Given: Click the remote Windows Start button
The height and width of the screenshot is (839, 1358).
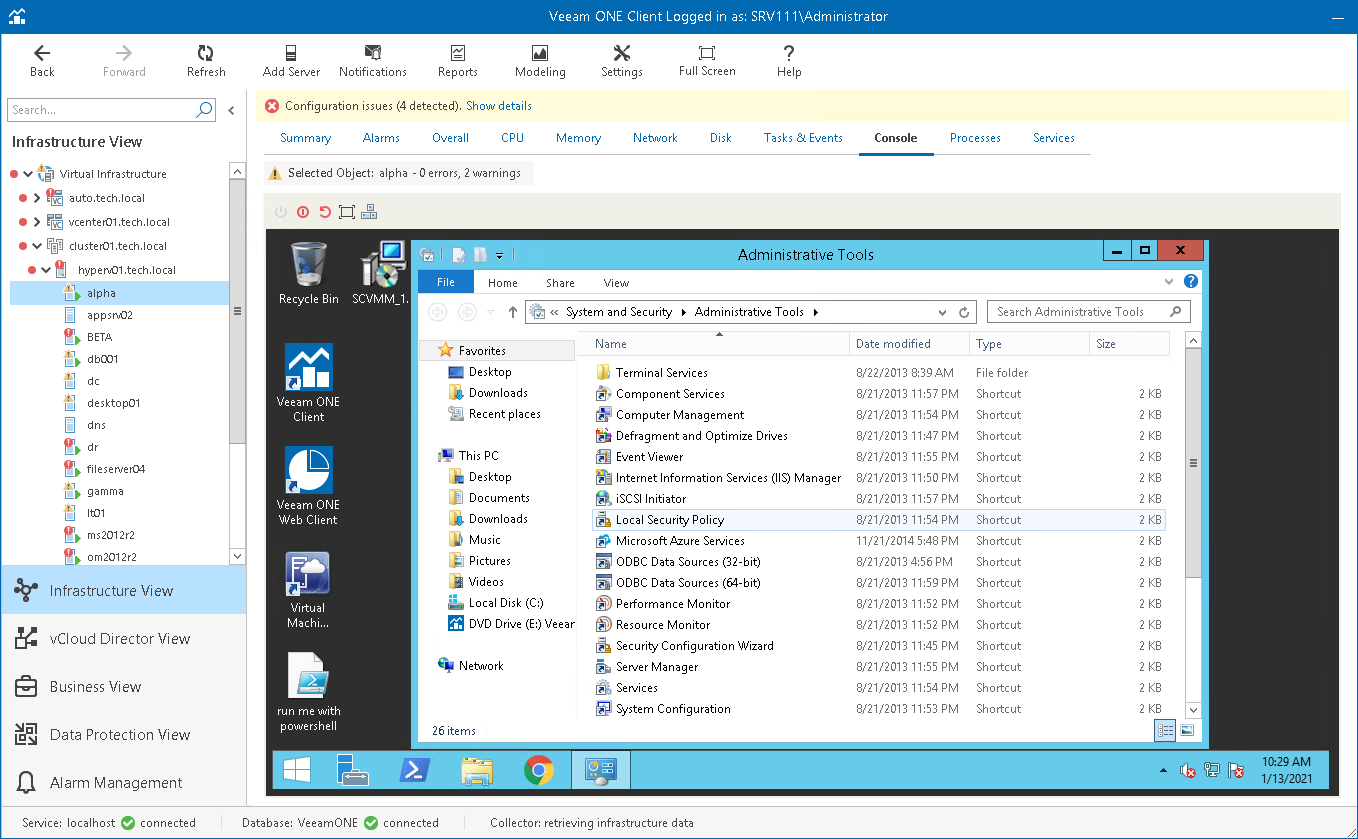Looking at the screenshot, I should 297,770.
